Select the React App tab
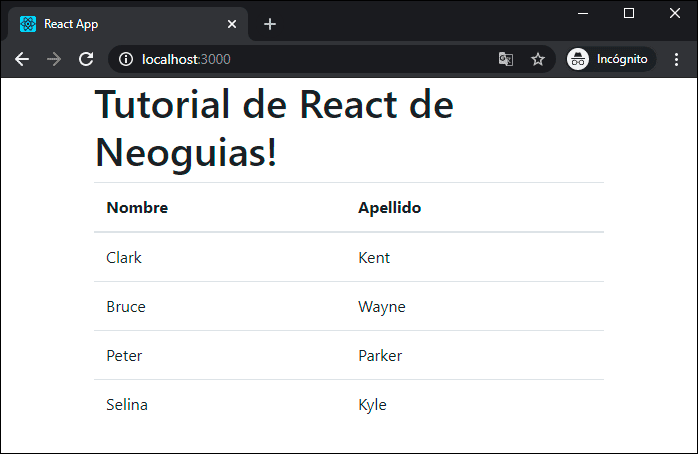Image resolution: width=698 pixels, height=454 pixels. [128, 24]
